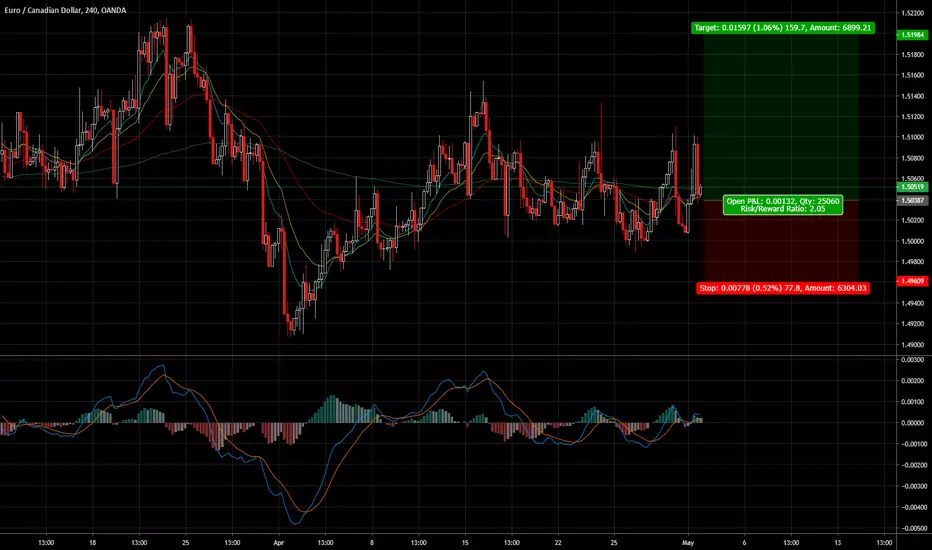
Task: Click the gray 1.50387 entry price tag
Action: pos(912,201)
